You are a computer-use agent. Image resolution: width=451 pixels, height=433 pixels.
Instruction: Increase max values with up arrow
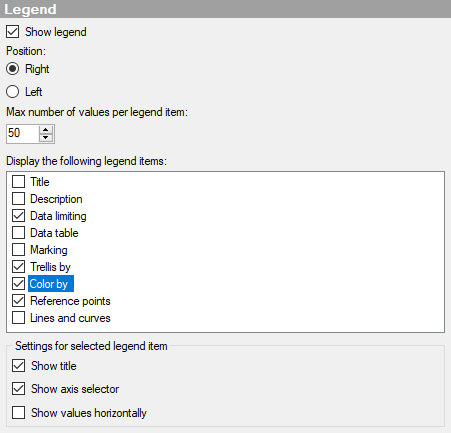coord(46,130)
